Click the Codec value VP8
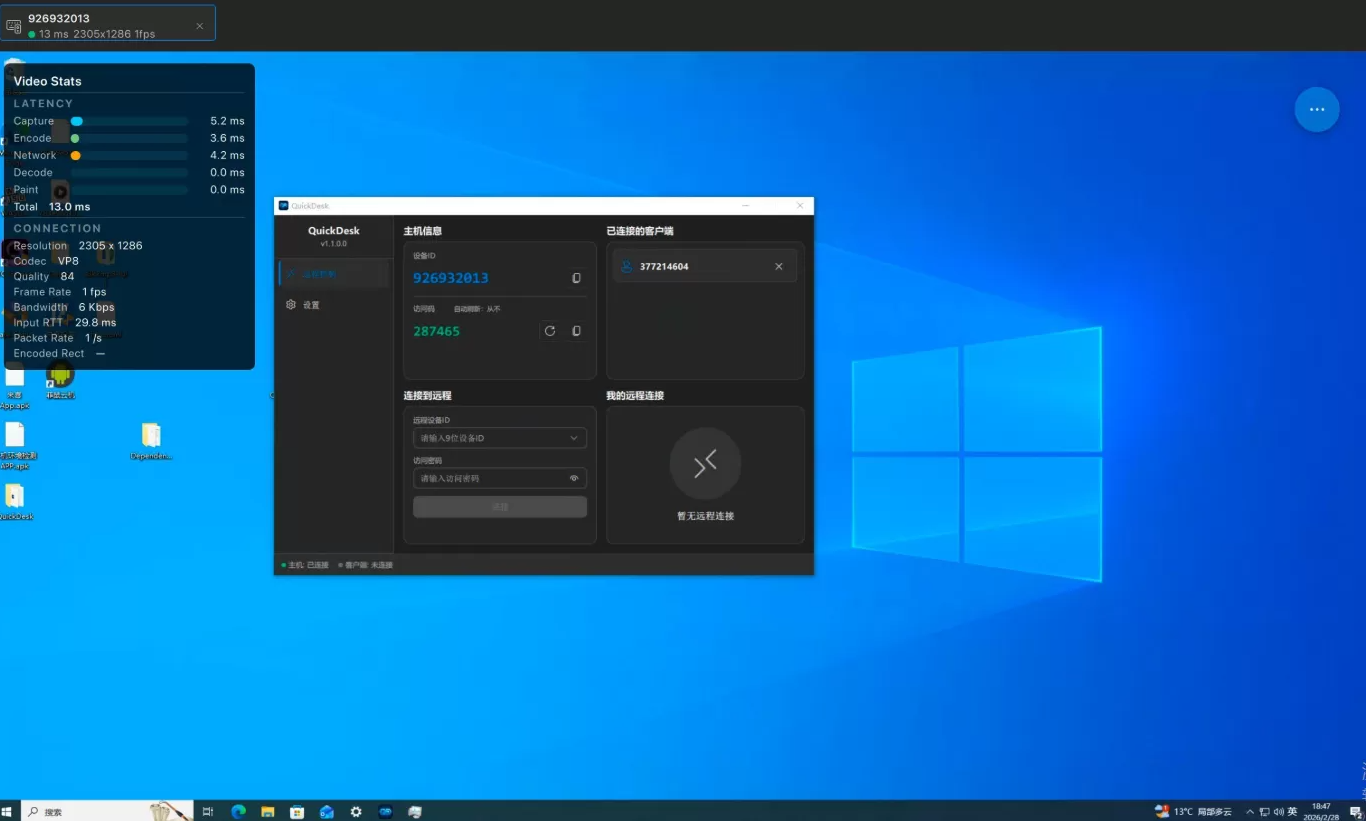The image size is (1366, 821). click(x=68, y=261)
